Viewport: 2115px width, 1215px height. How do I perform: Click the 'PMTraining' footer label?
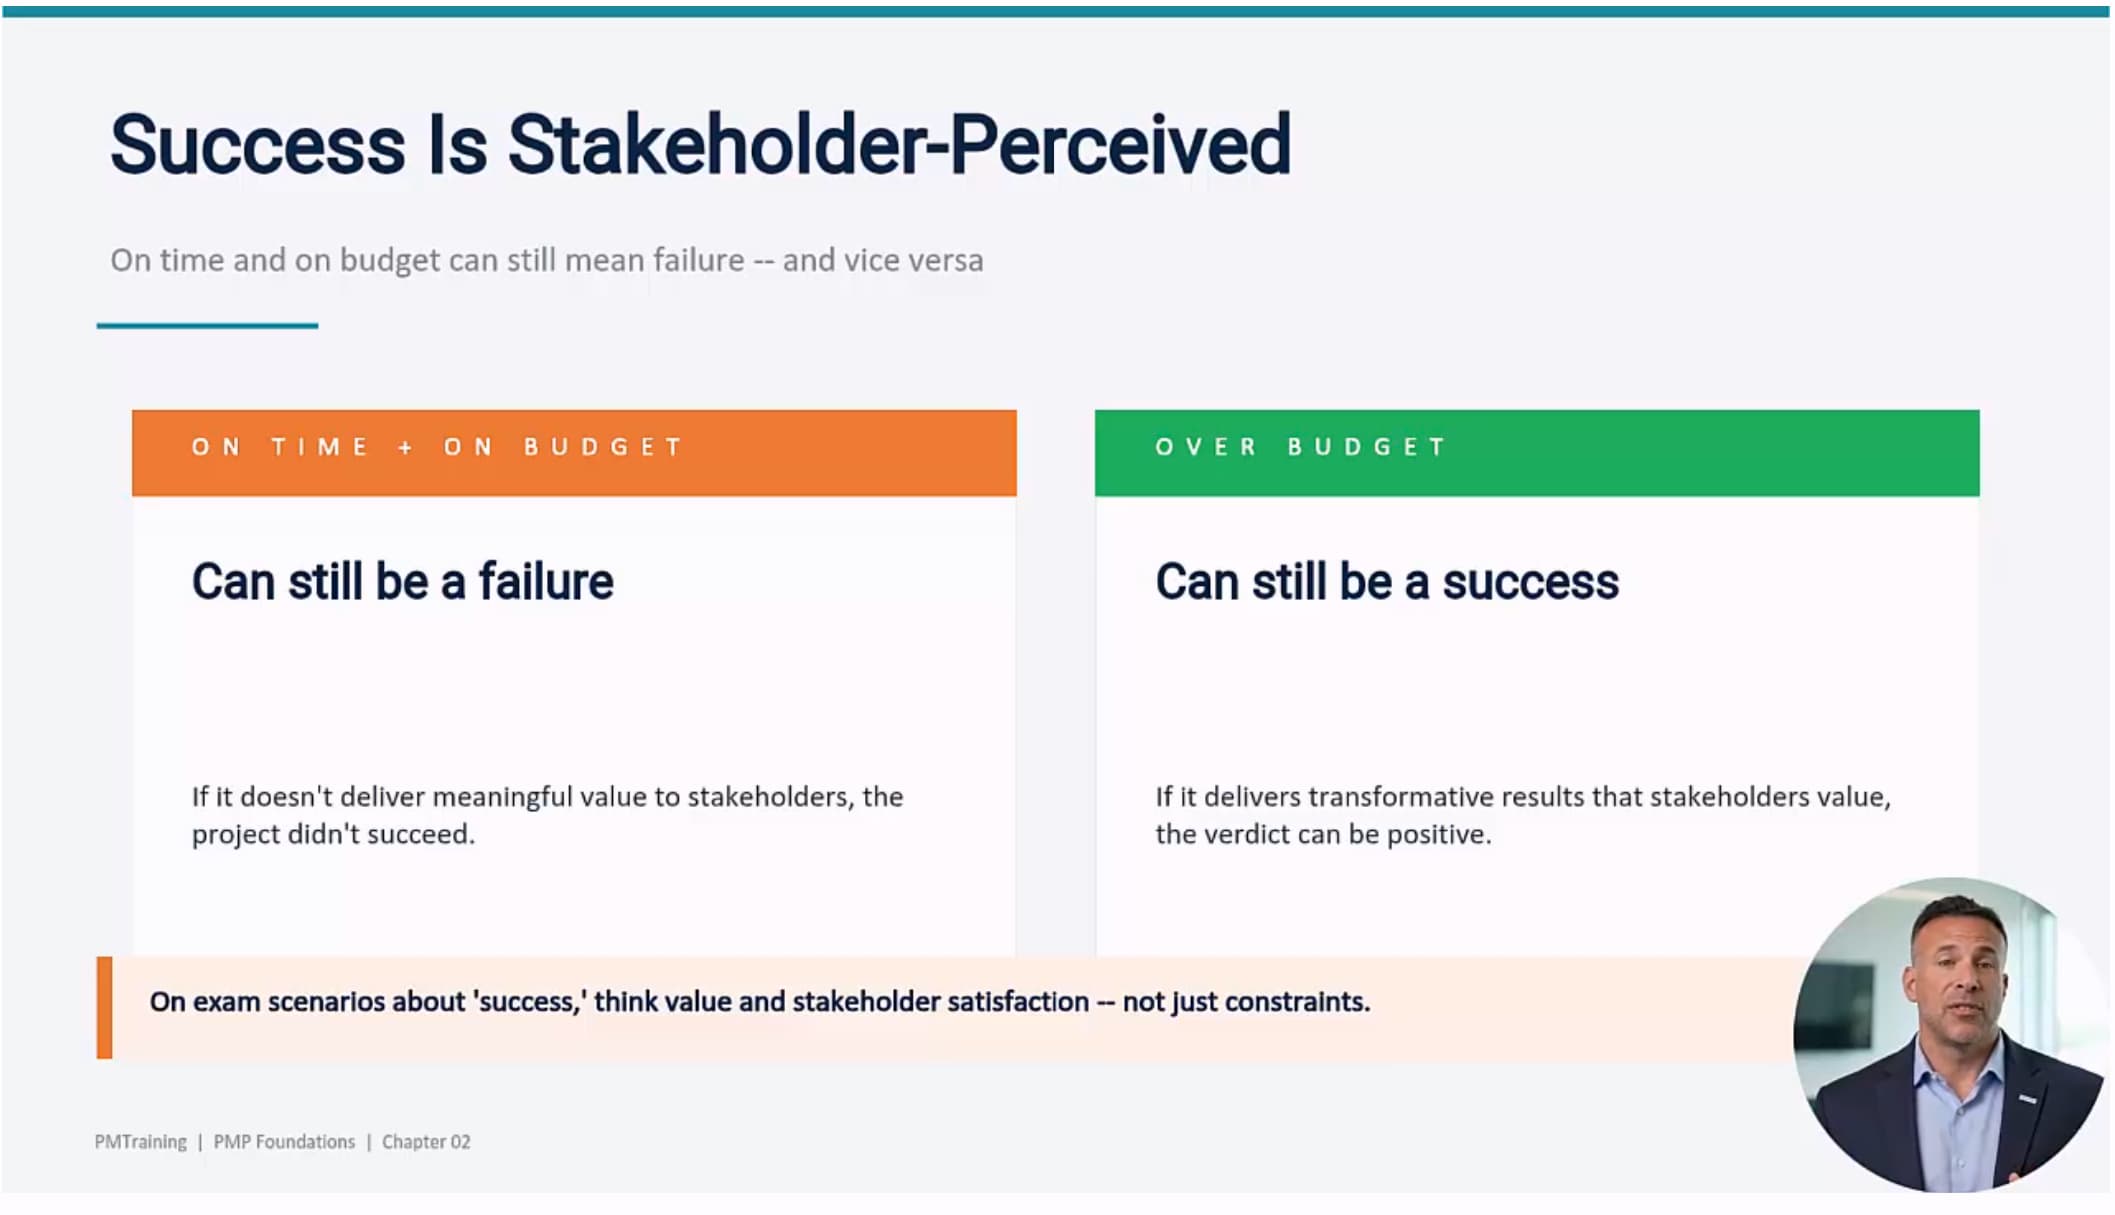(141, 1142)
